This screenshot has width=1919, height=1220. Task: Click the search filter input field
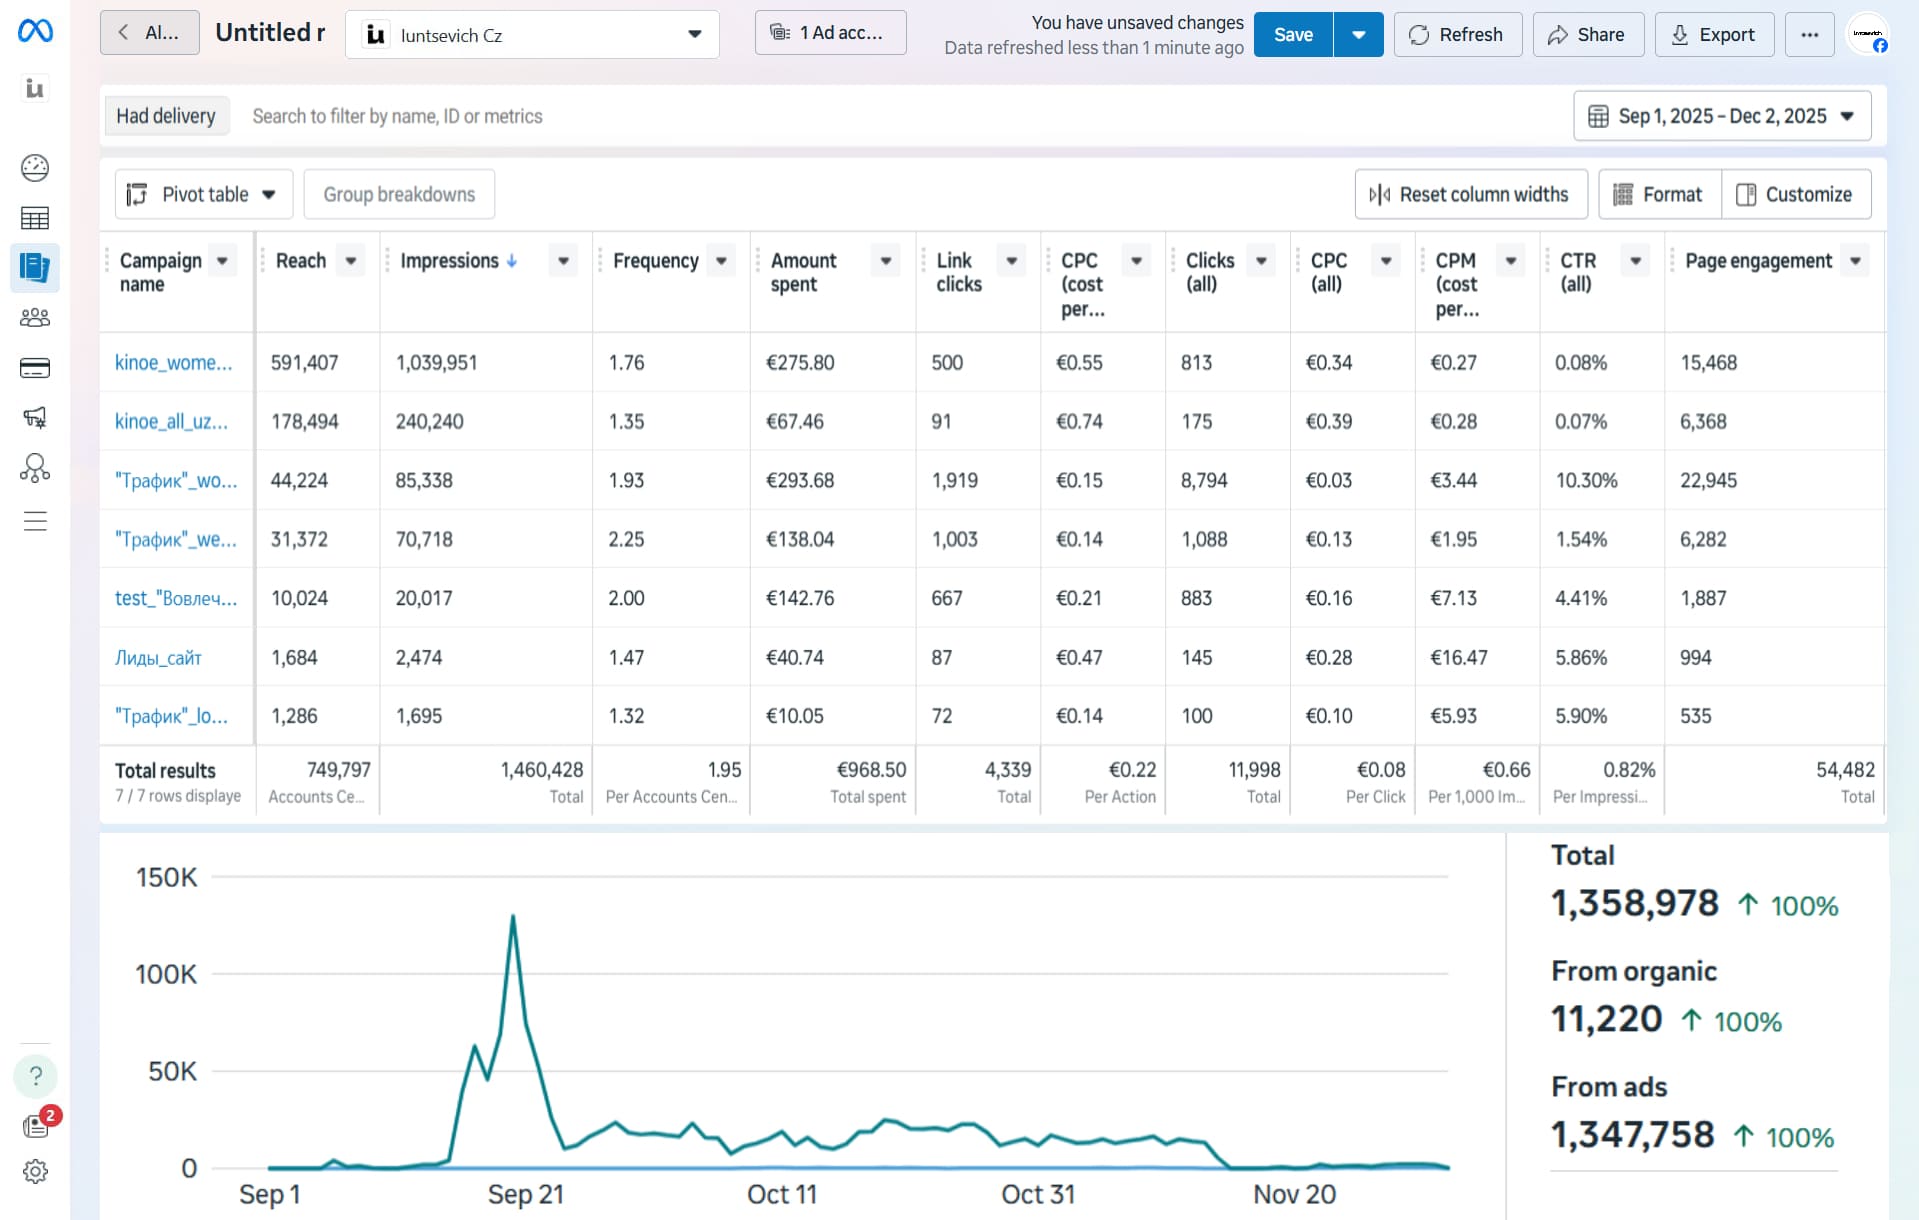[x=397, y=116]
